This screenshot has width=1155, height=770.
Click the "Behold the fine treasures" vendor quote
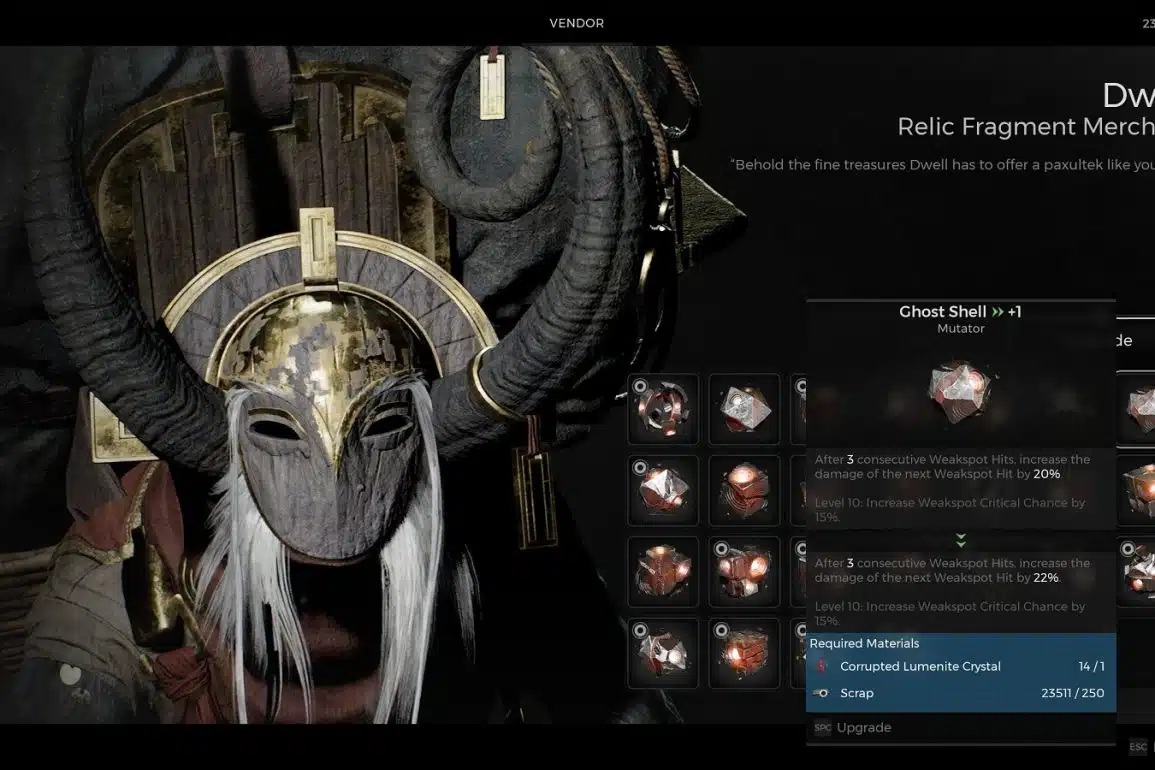pyautogui.click(x=943, y=165)
